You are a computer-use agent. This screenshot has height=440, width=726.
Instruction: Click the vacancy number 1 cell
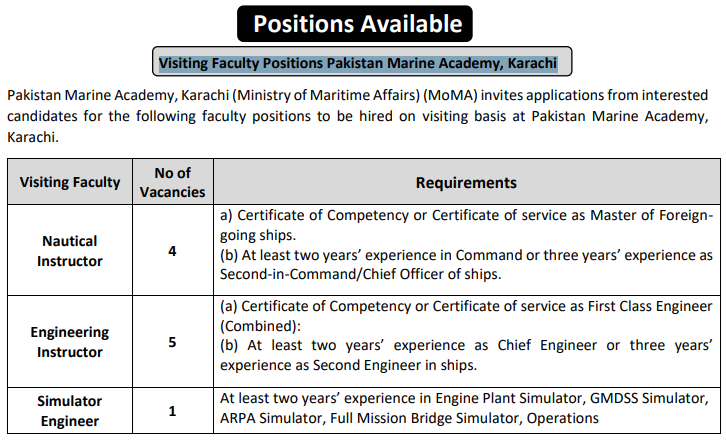coord(173,411)
